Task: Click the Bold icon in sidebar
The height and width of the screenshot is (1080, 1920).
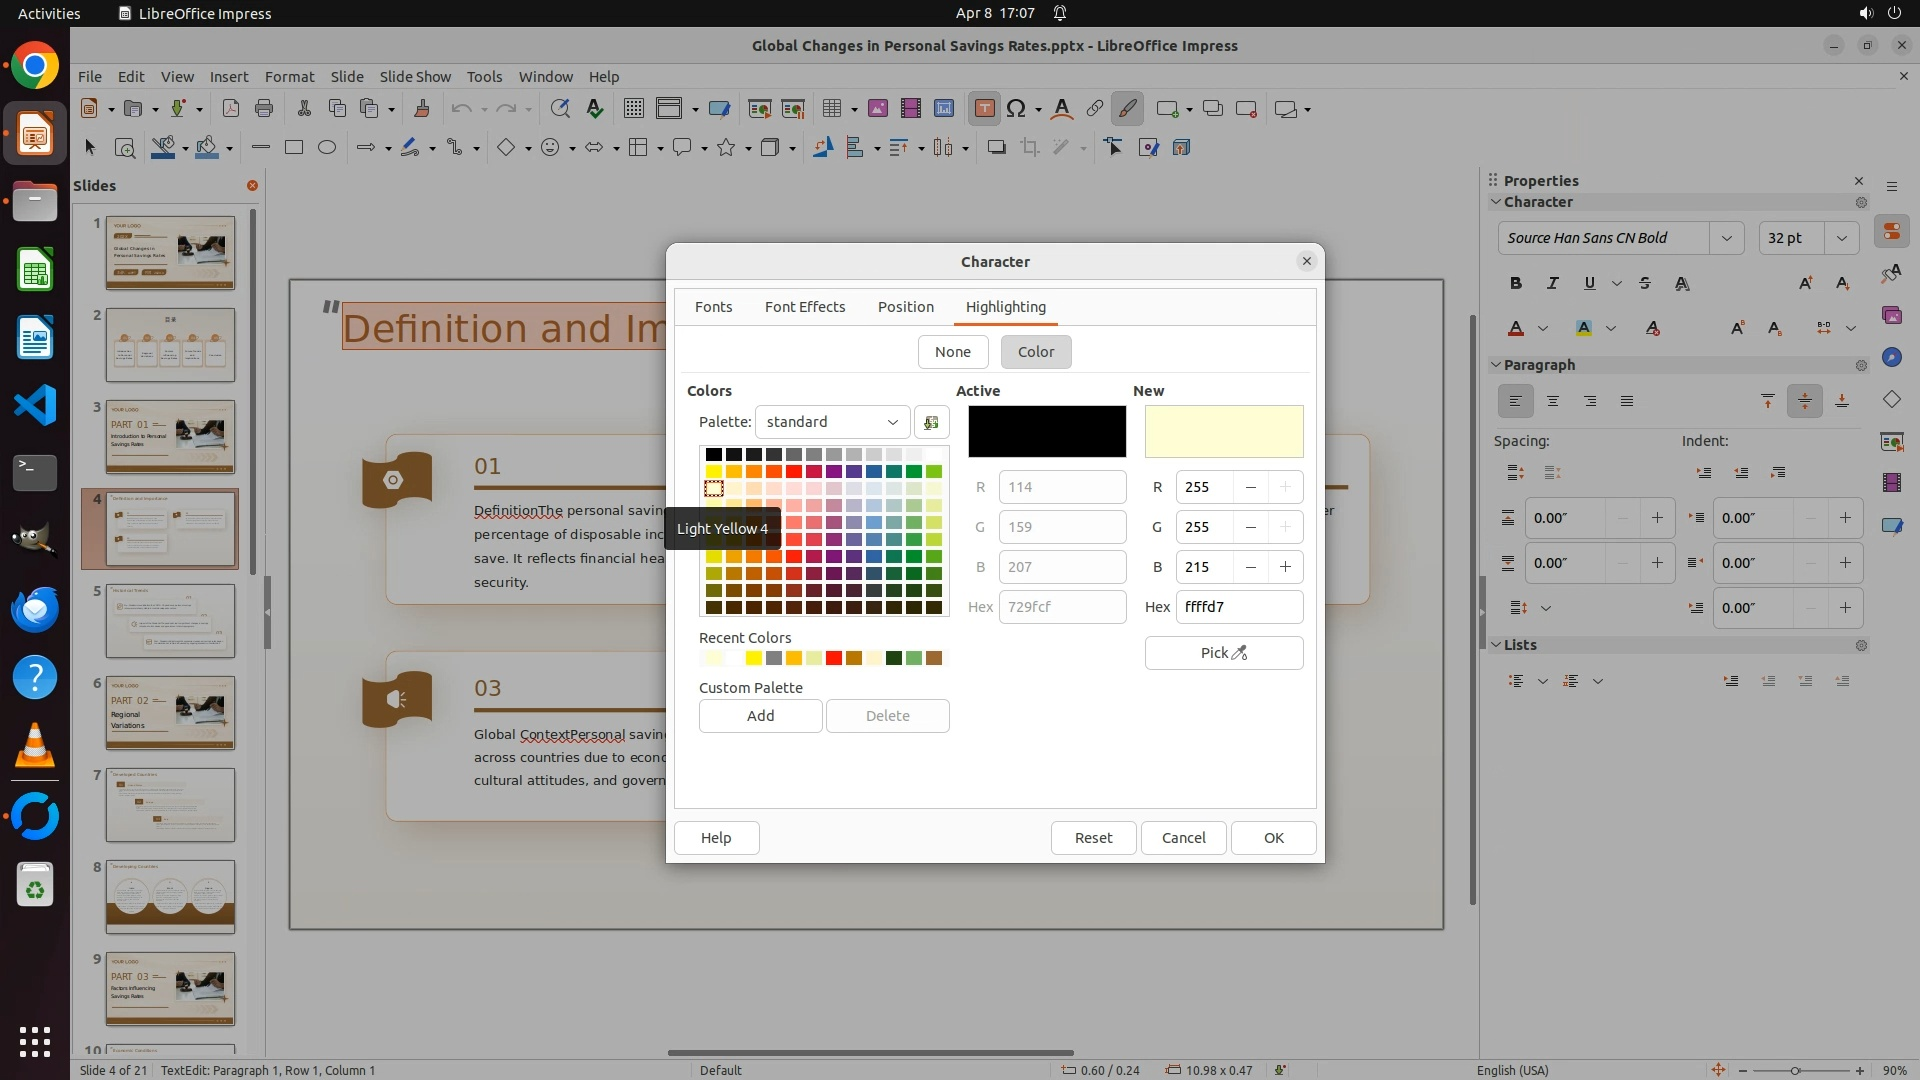Action: (1516, 283)
